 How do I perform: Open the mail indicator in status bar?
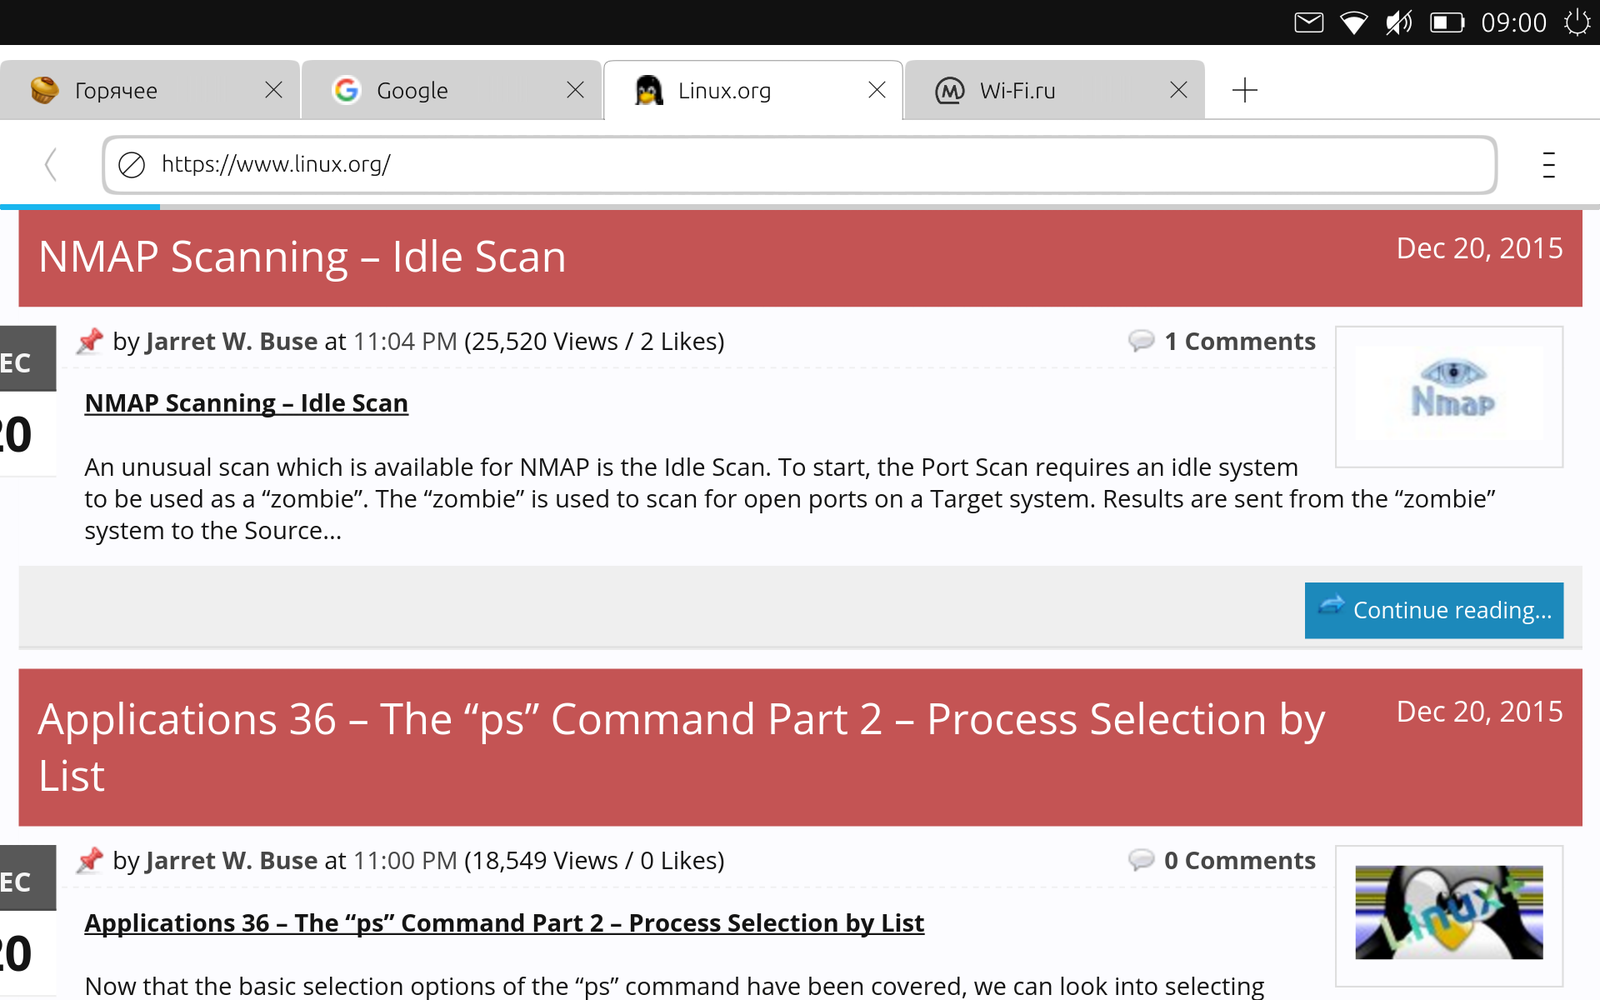coord(1309,22)
